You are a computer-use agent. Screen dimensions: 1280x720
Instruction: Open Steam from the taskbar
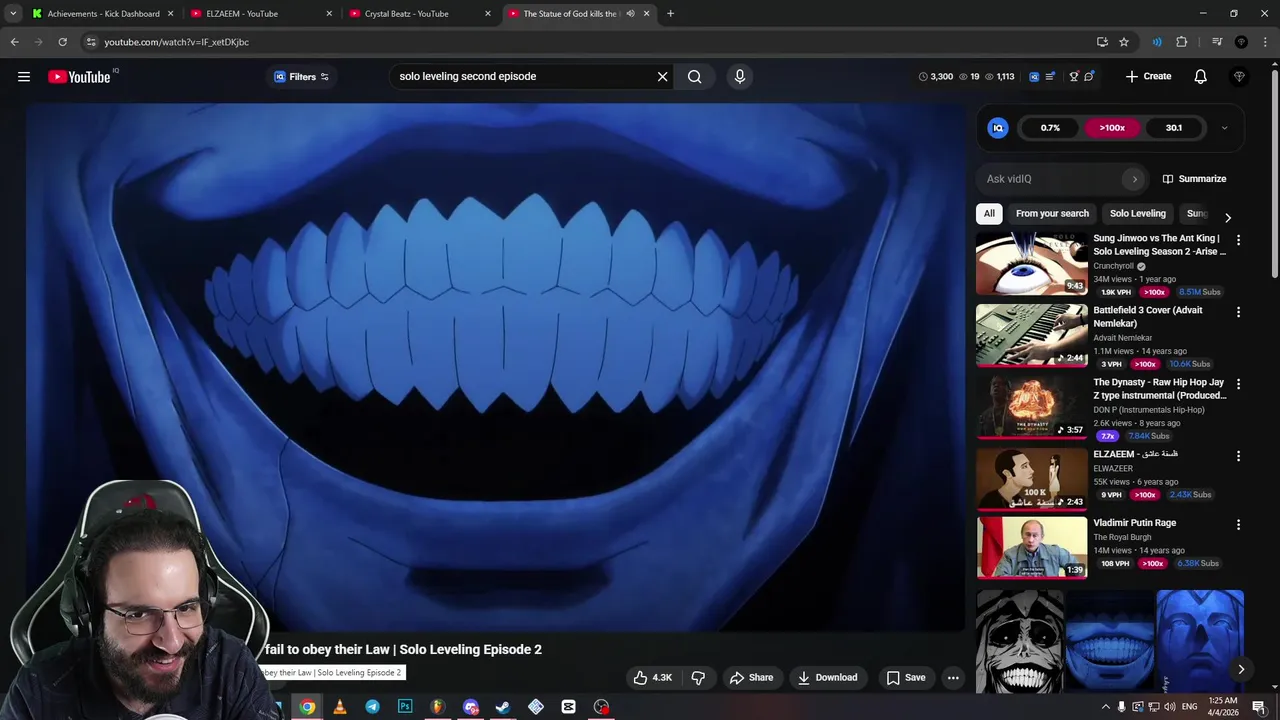pyautogui.click(x=503, y=707)
